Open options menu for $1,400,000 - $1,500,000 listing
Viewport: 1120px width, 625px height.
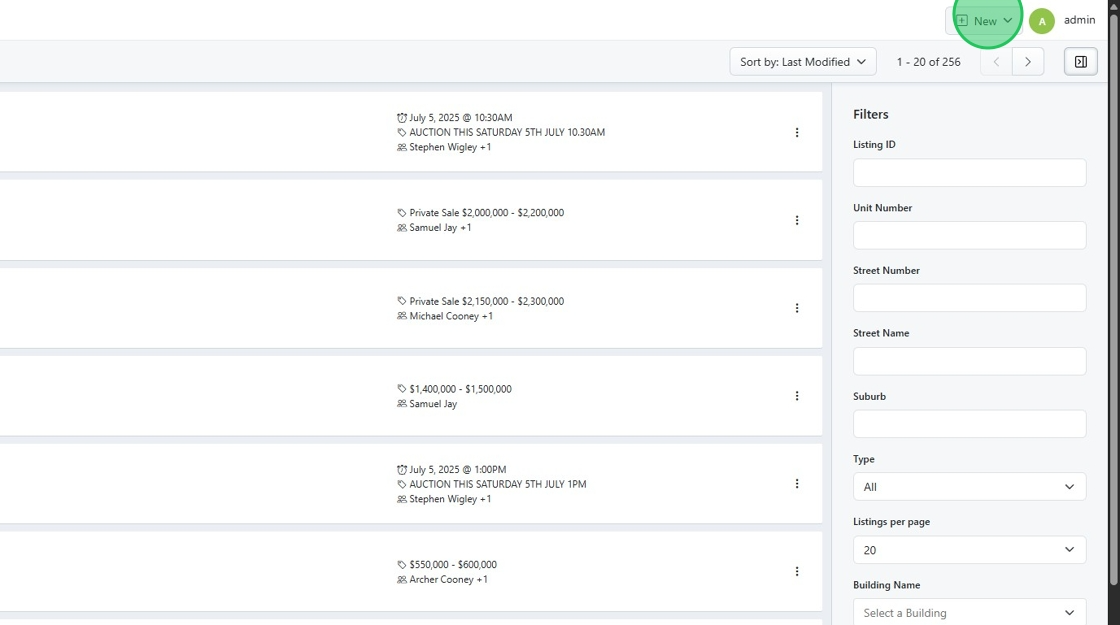pos(797,397)
